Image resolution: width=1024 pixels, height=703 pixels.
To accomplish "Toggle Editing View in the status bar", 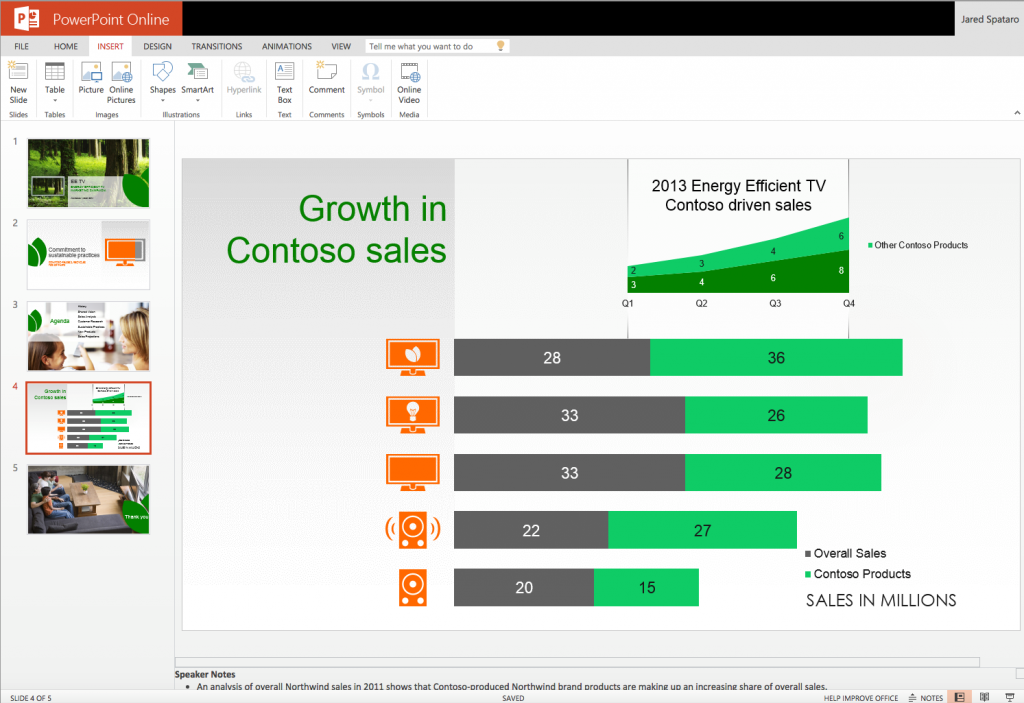I will pyautogui.click(x=959, y=696).
